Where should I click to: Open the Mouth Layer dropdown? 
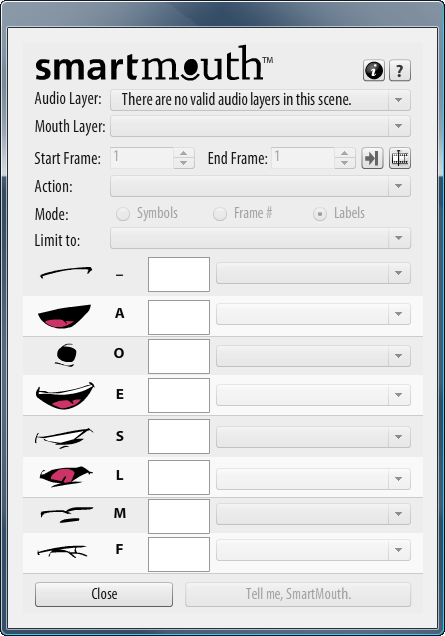260,126
